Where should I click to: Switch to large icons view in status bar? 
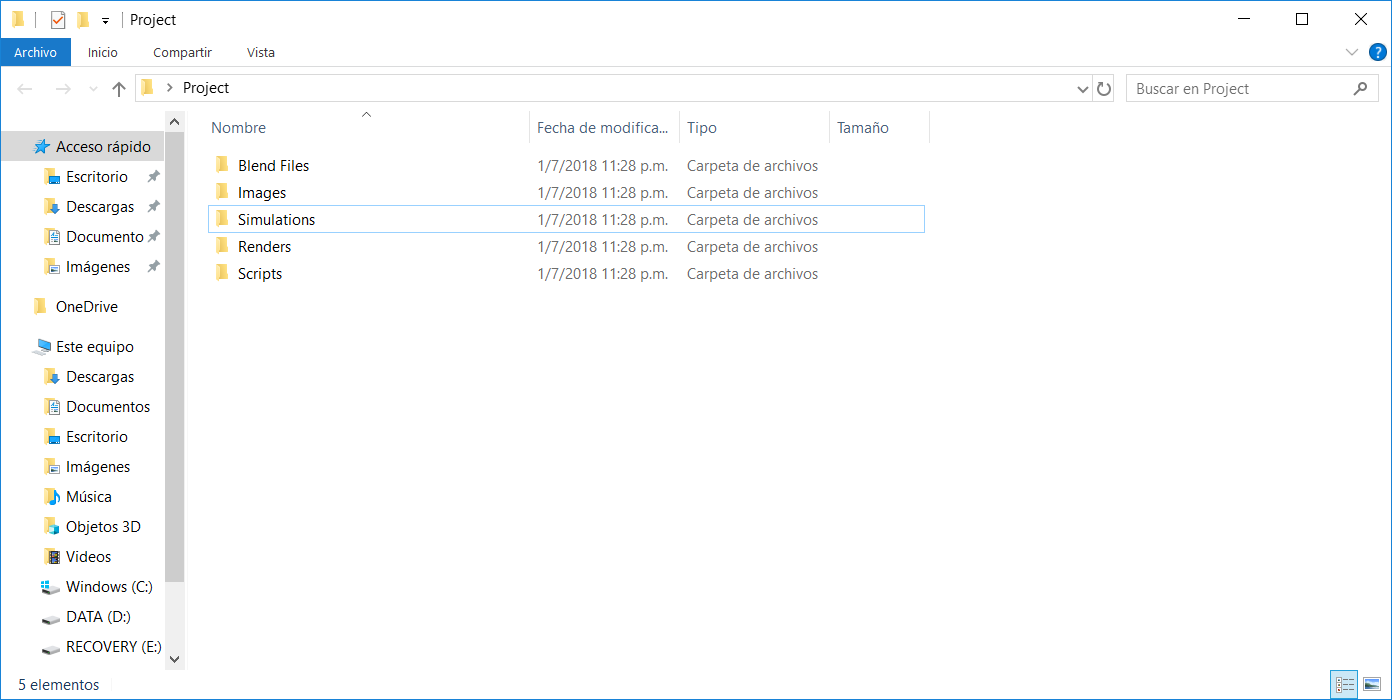click(x=1372, y=685)
